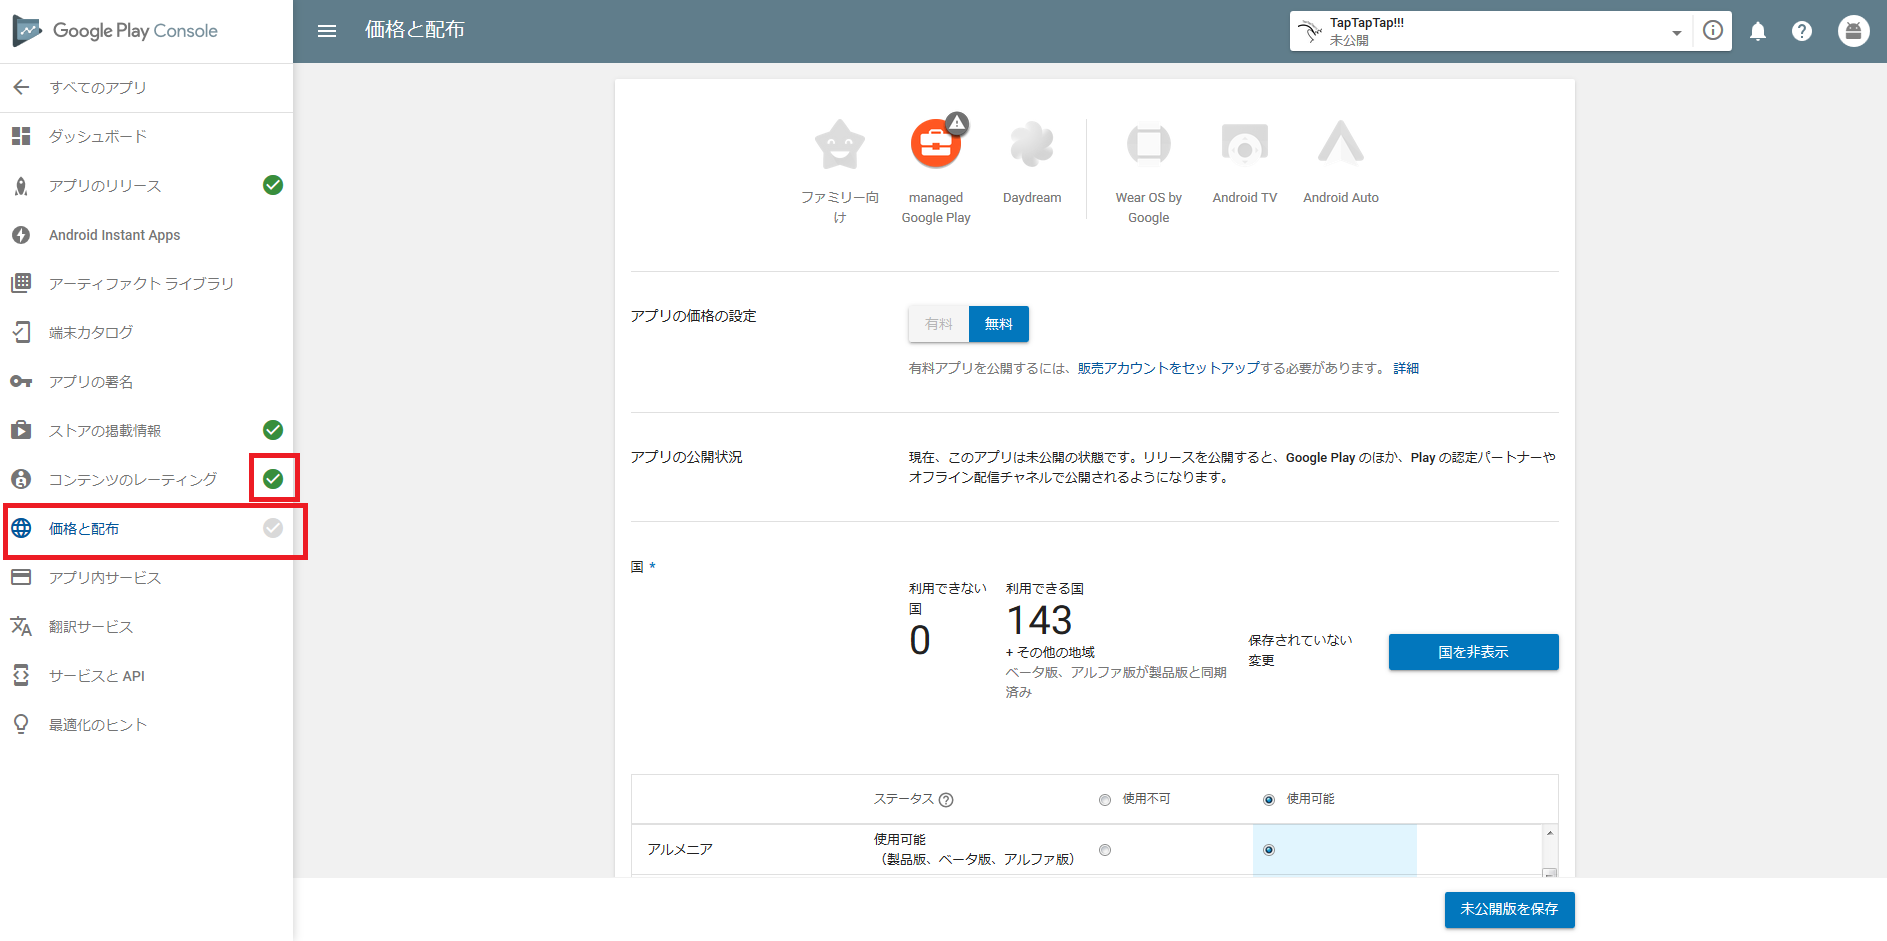
Task: Open the hamburger menu icon
Action: [327, 31]
